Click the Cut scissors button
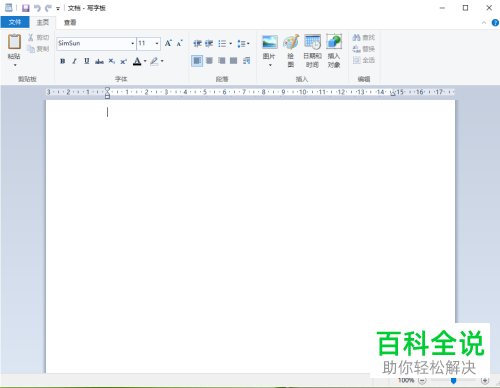Viewport: 500px width, 388px height. (38, 37)
